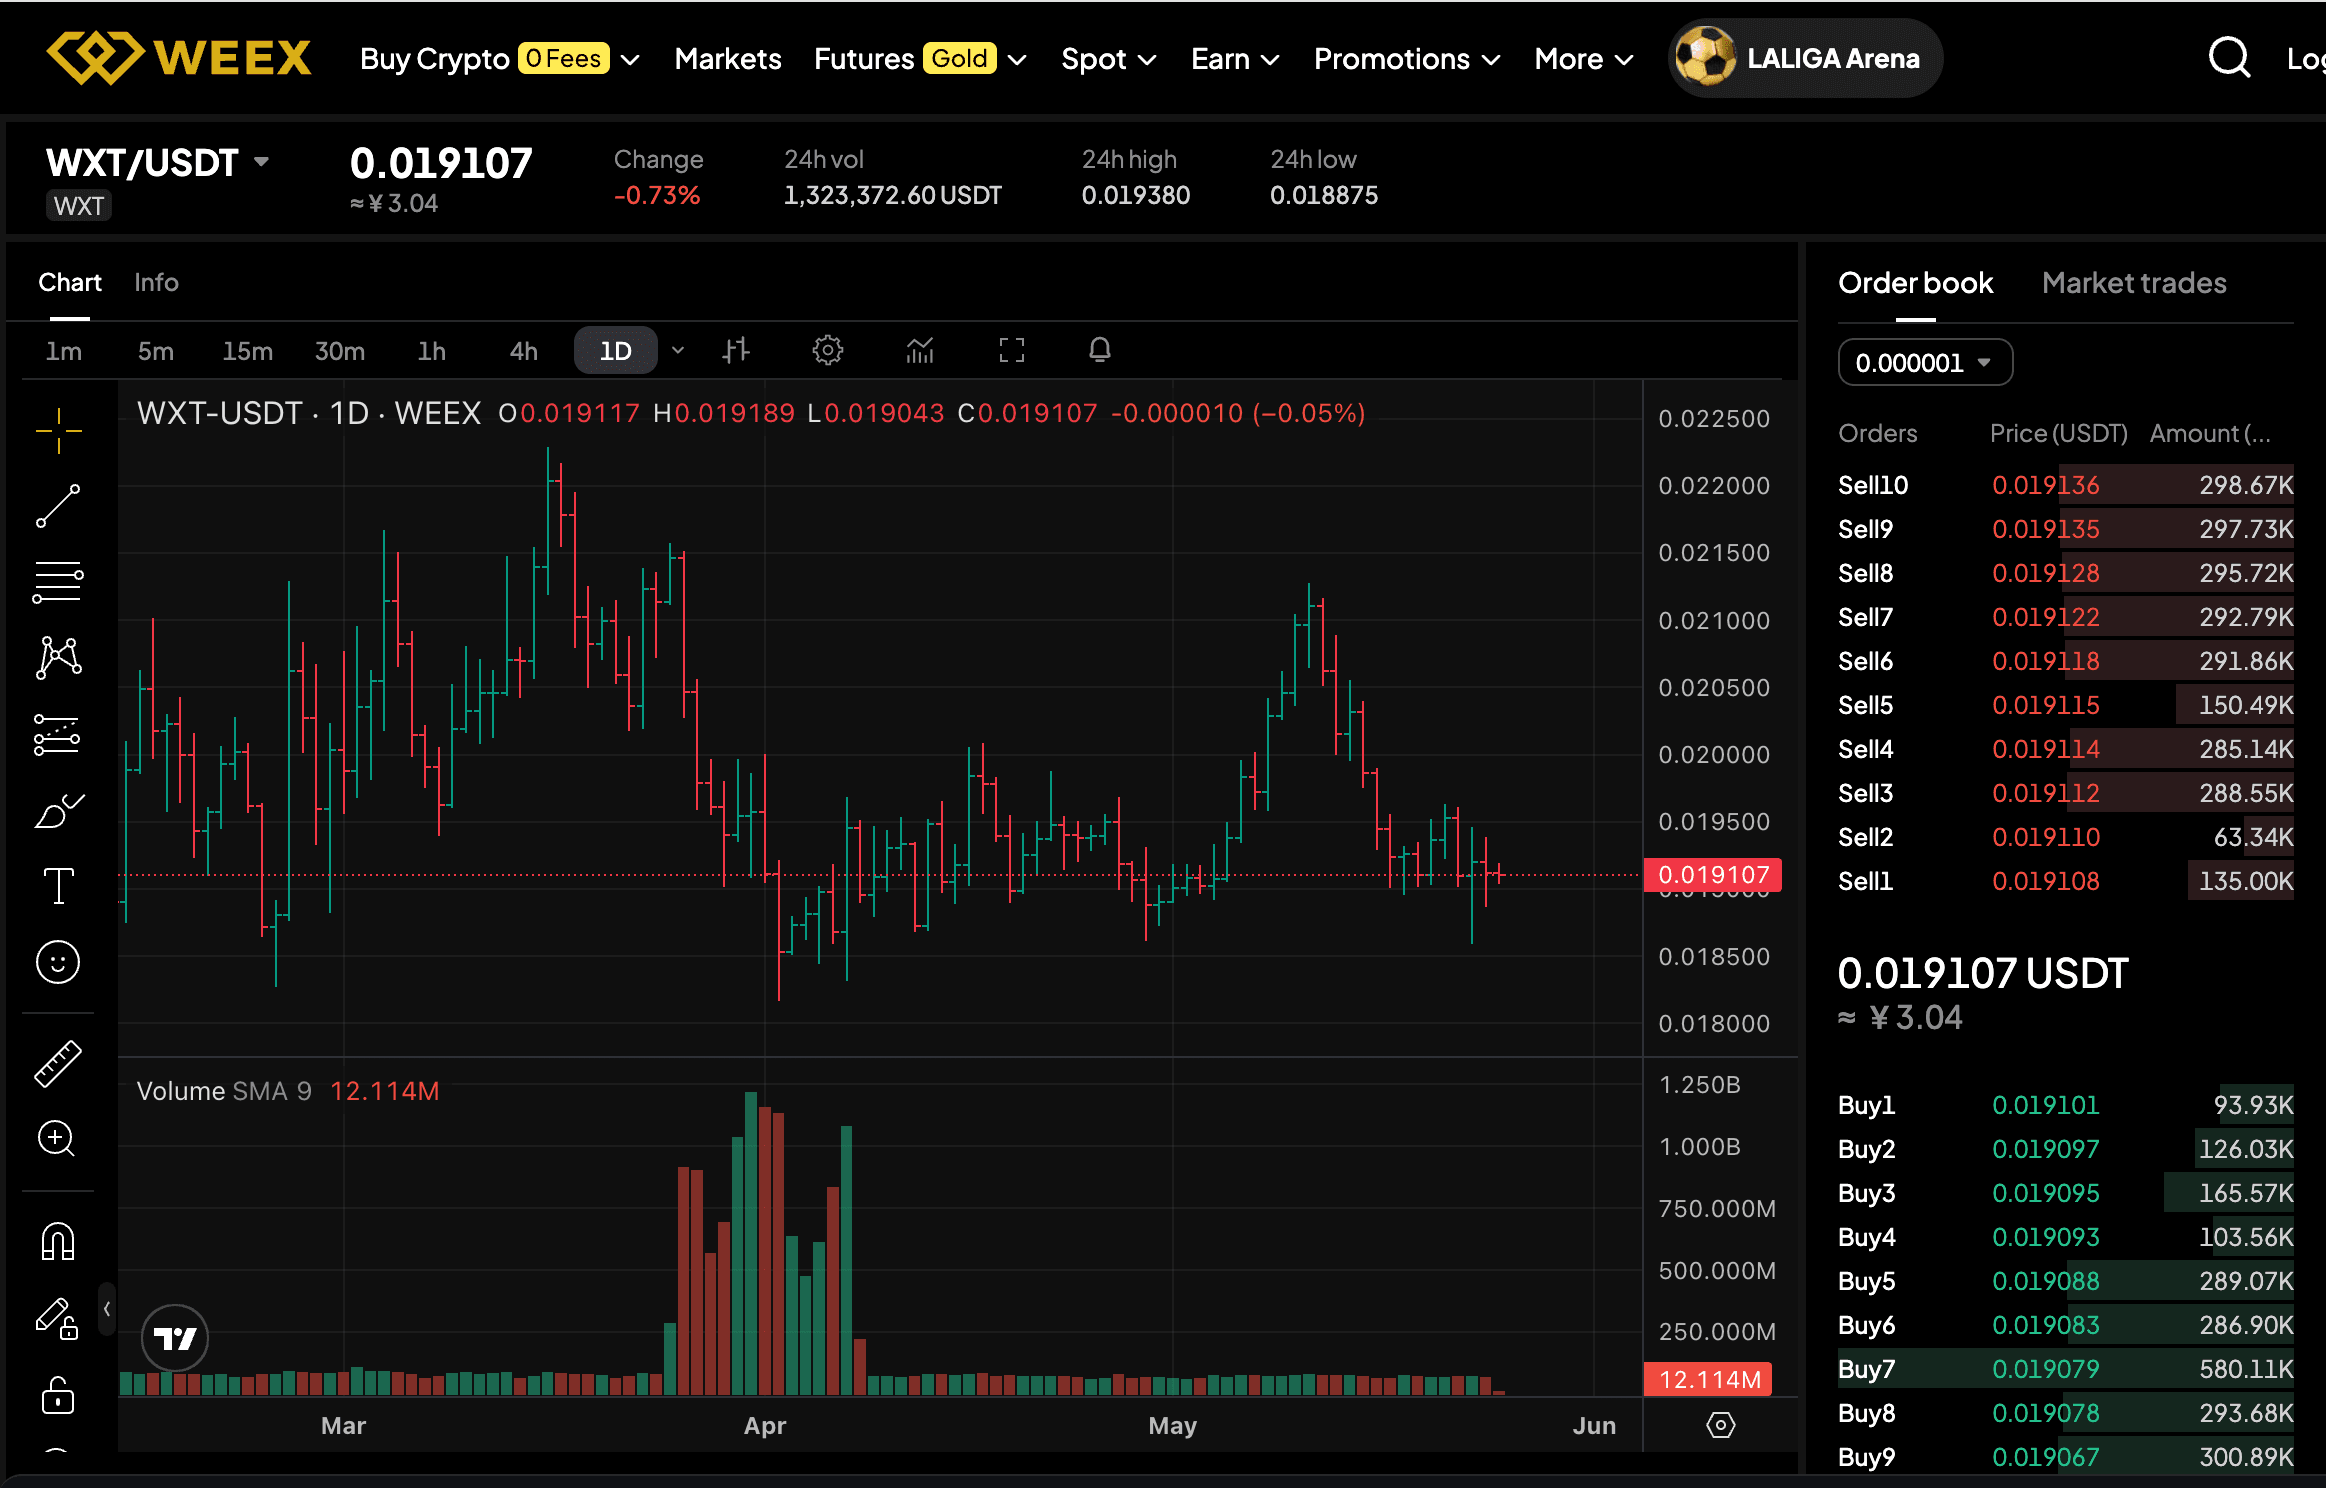Select the 30m timeframe

[x=340, y=351]
